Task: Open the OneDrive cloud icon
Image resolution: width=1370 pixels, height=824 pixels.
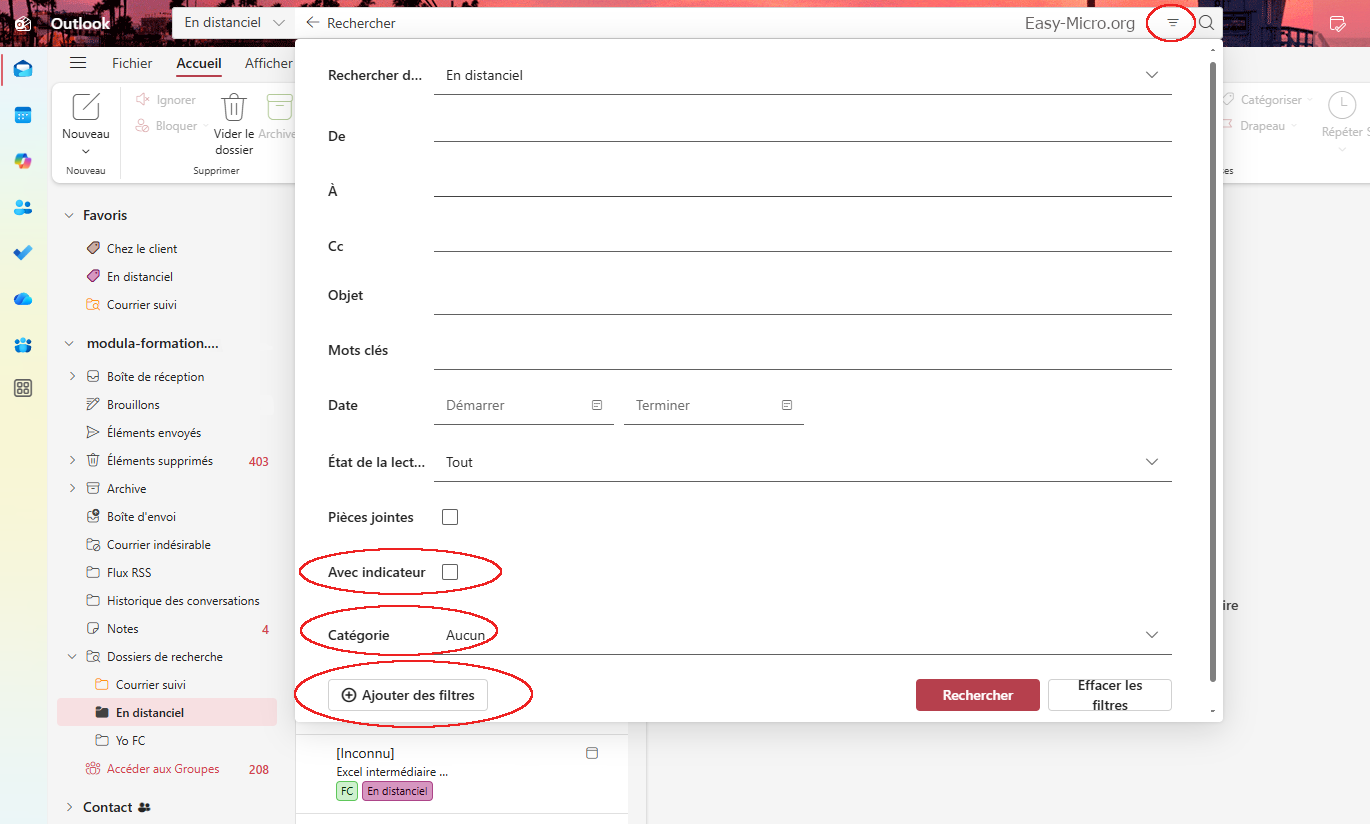Action: (x=23, y=299)
